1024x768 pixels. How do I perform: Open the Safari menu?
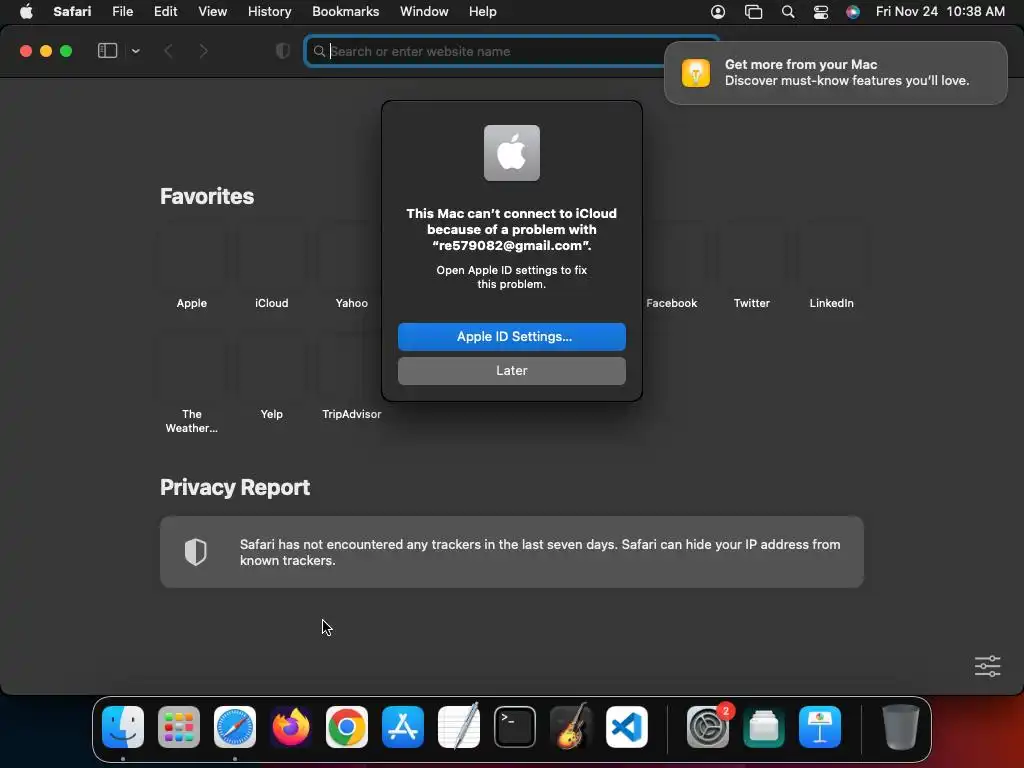click(x=72, y=12)
